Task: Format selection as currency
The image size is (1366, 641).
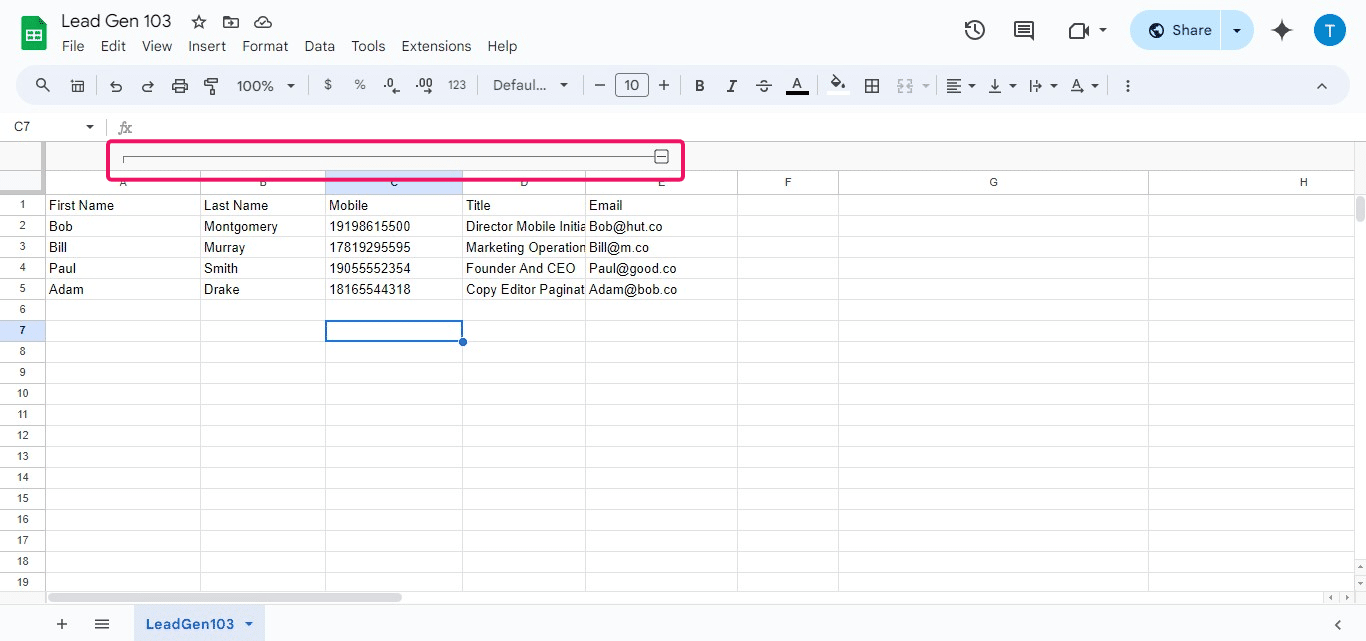Action: (x=328, y=85)
